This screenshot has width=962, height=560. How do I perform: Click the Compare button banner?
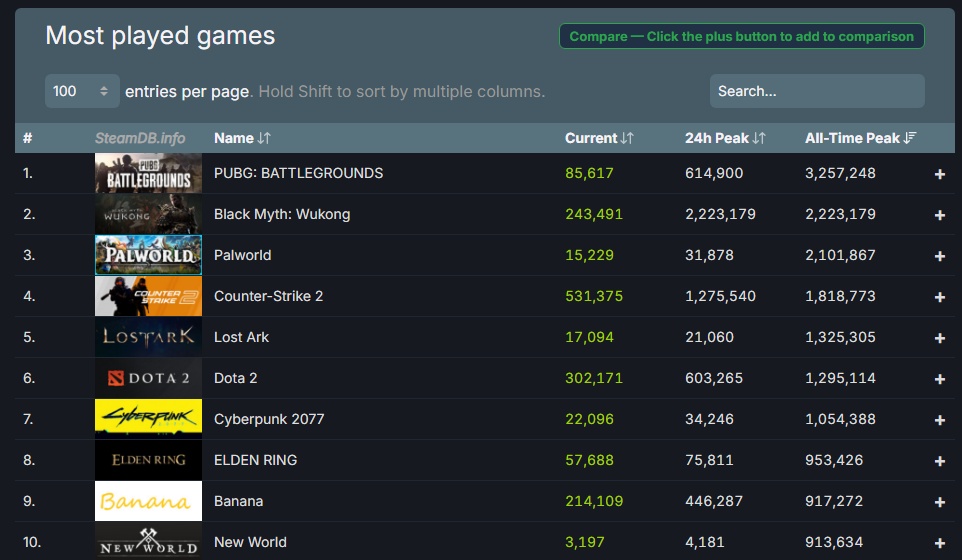[741, 37]
